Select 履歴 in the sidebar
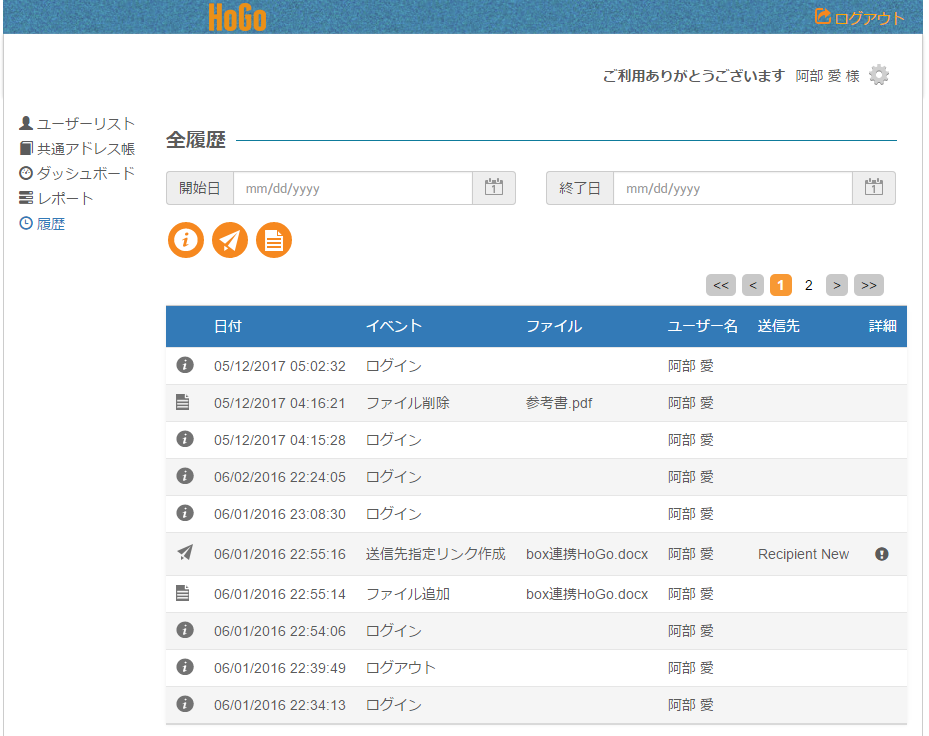 (50, 224)
